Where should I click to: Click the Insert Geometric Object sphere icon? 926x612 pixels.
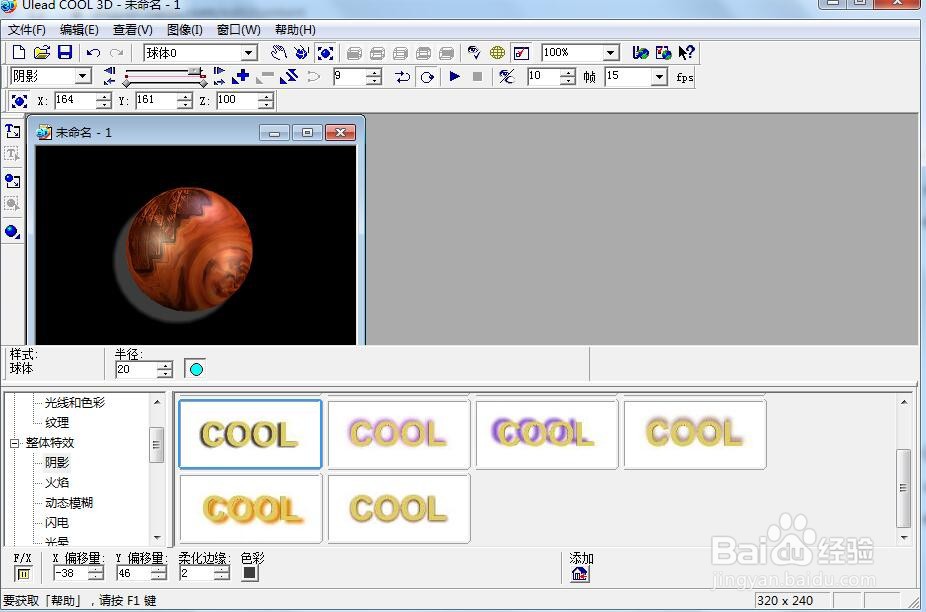pos(12,232)
